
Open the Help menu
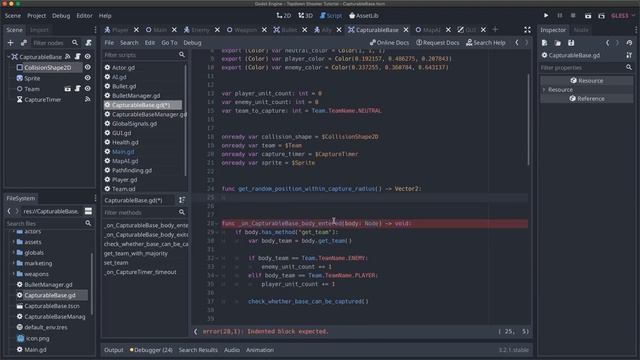(x=105, y=16)
